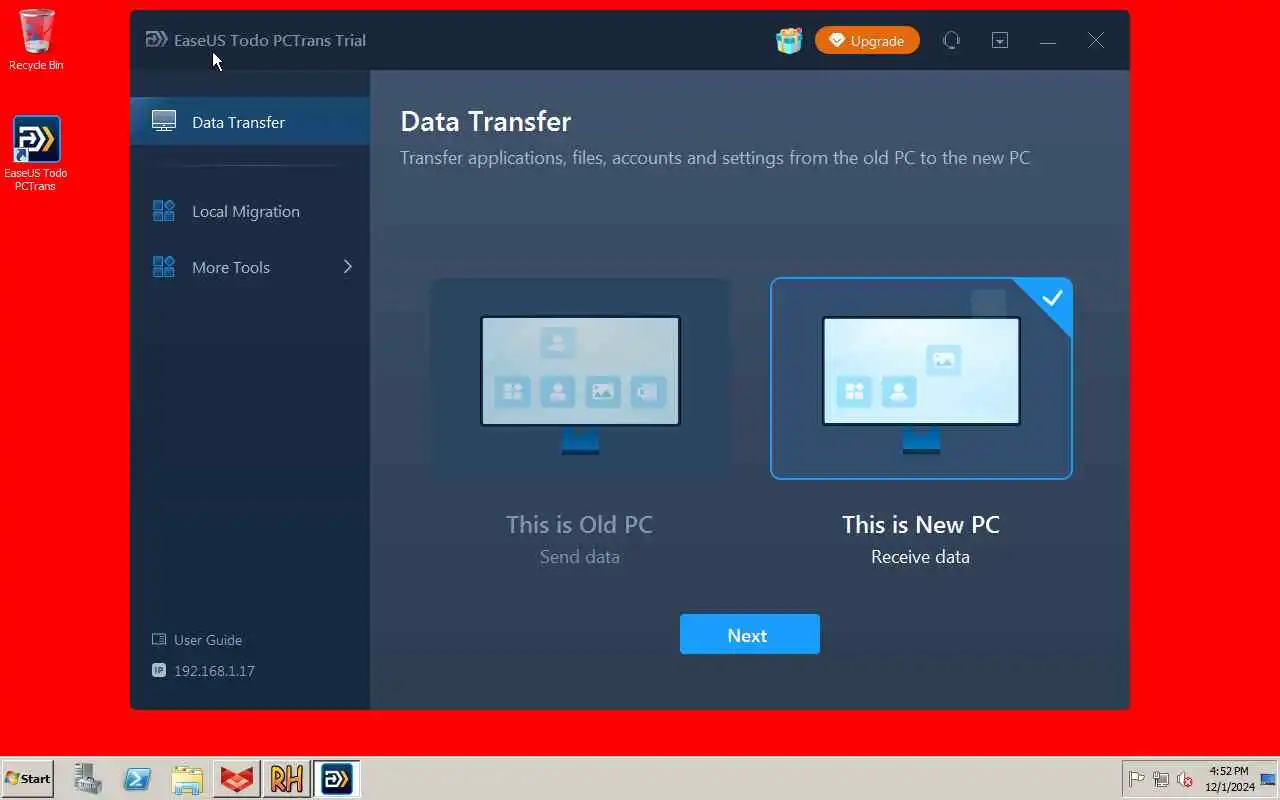Click the Next button
This screenshot has height=800, width=1280.
point(750,634)
